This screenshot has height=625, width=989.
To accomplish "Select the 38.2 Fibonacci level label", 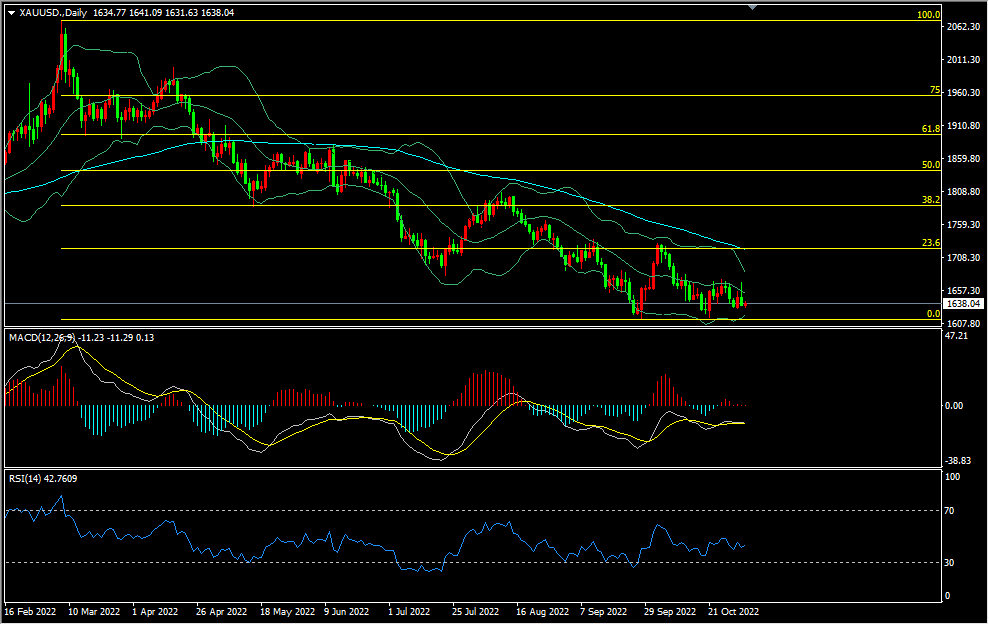I will pyautogui.click(x=931, y=200).
